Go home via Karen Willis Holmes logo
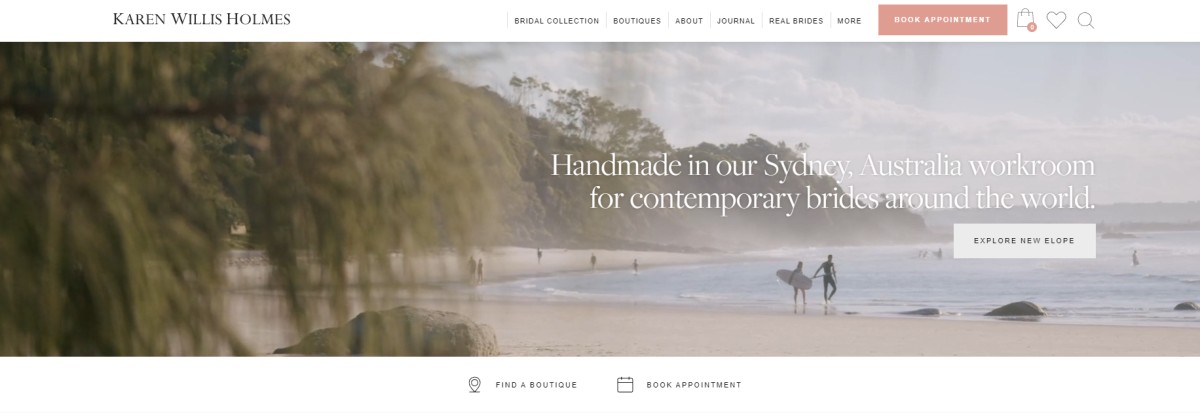The height and width of the screenshot is (413, 1200). pos(202,19)
